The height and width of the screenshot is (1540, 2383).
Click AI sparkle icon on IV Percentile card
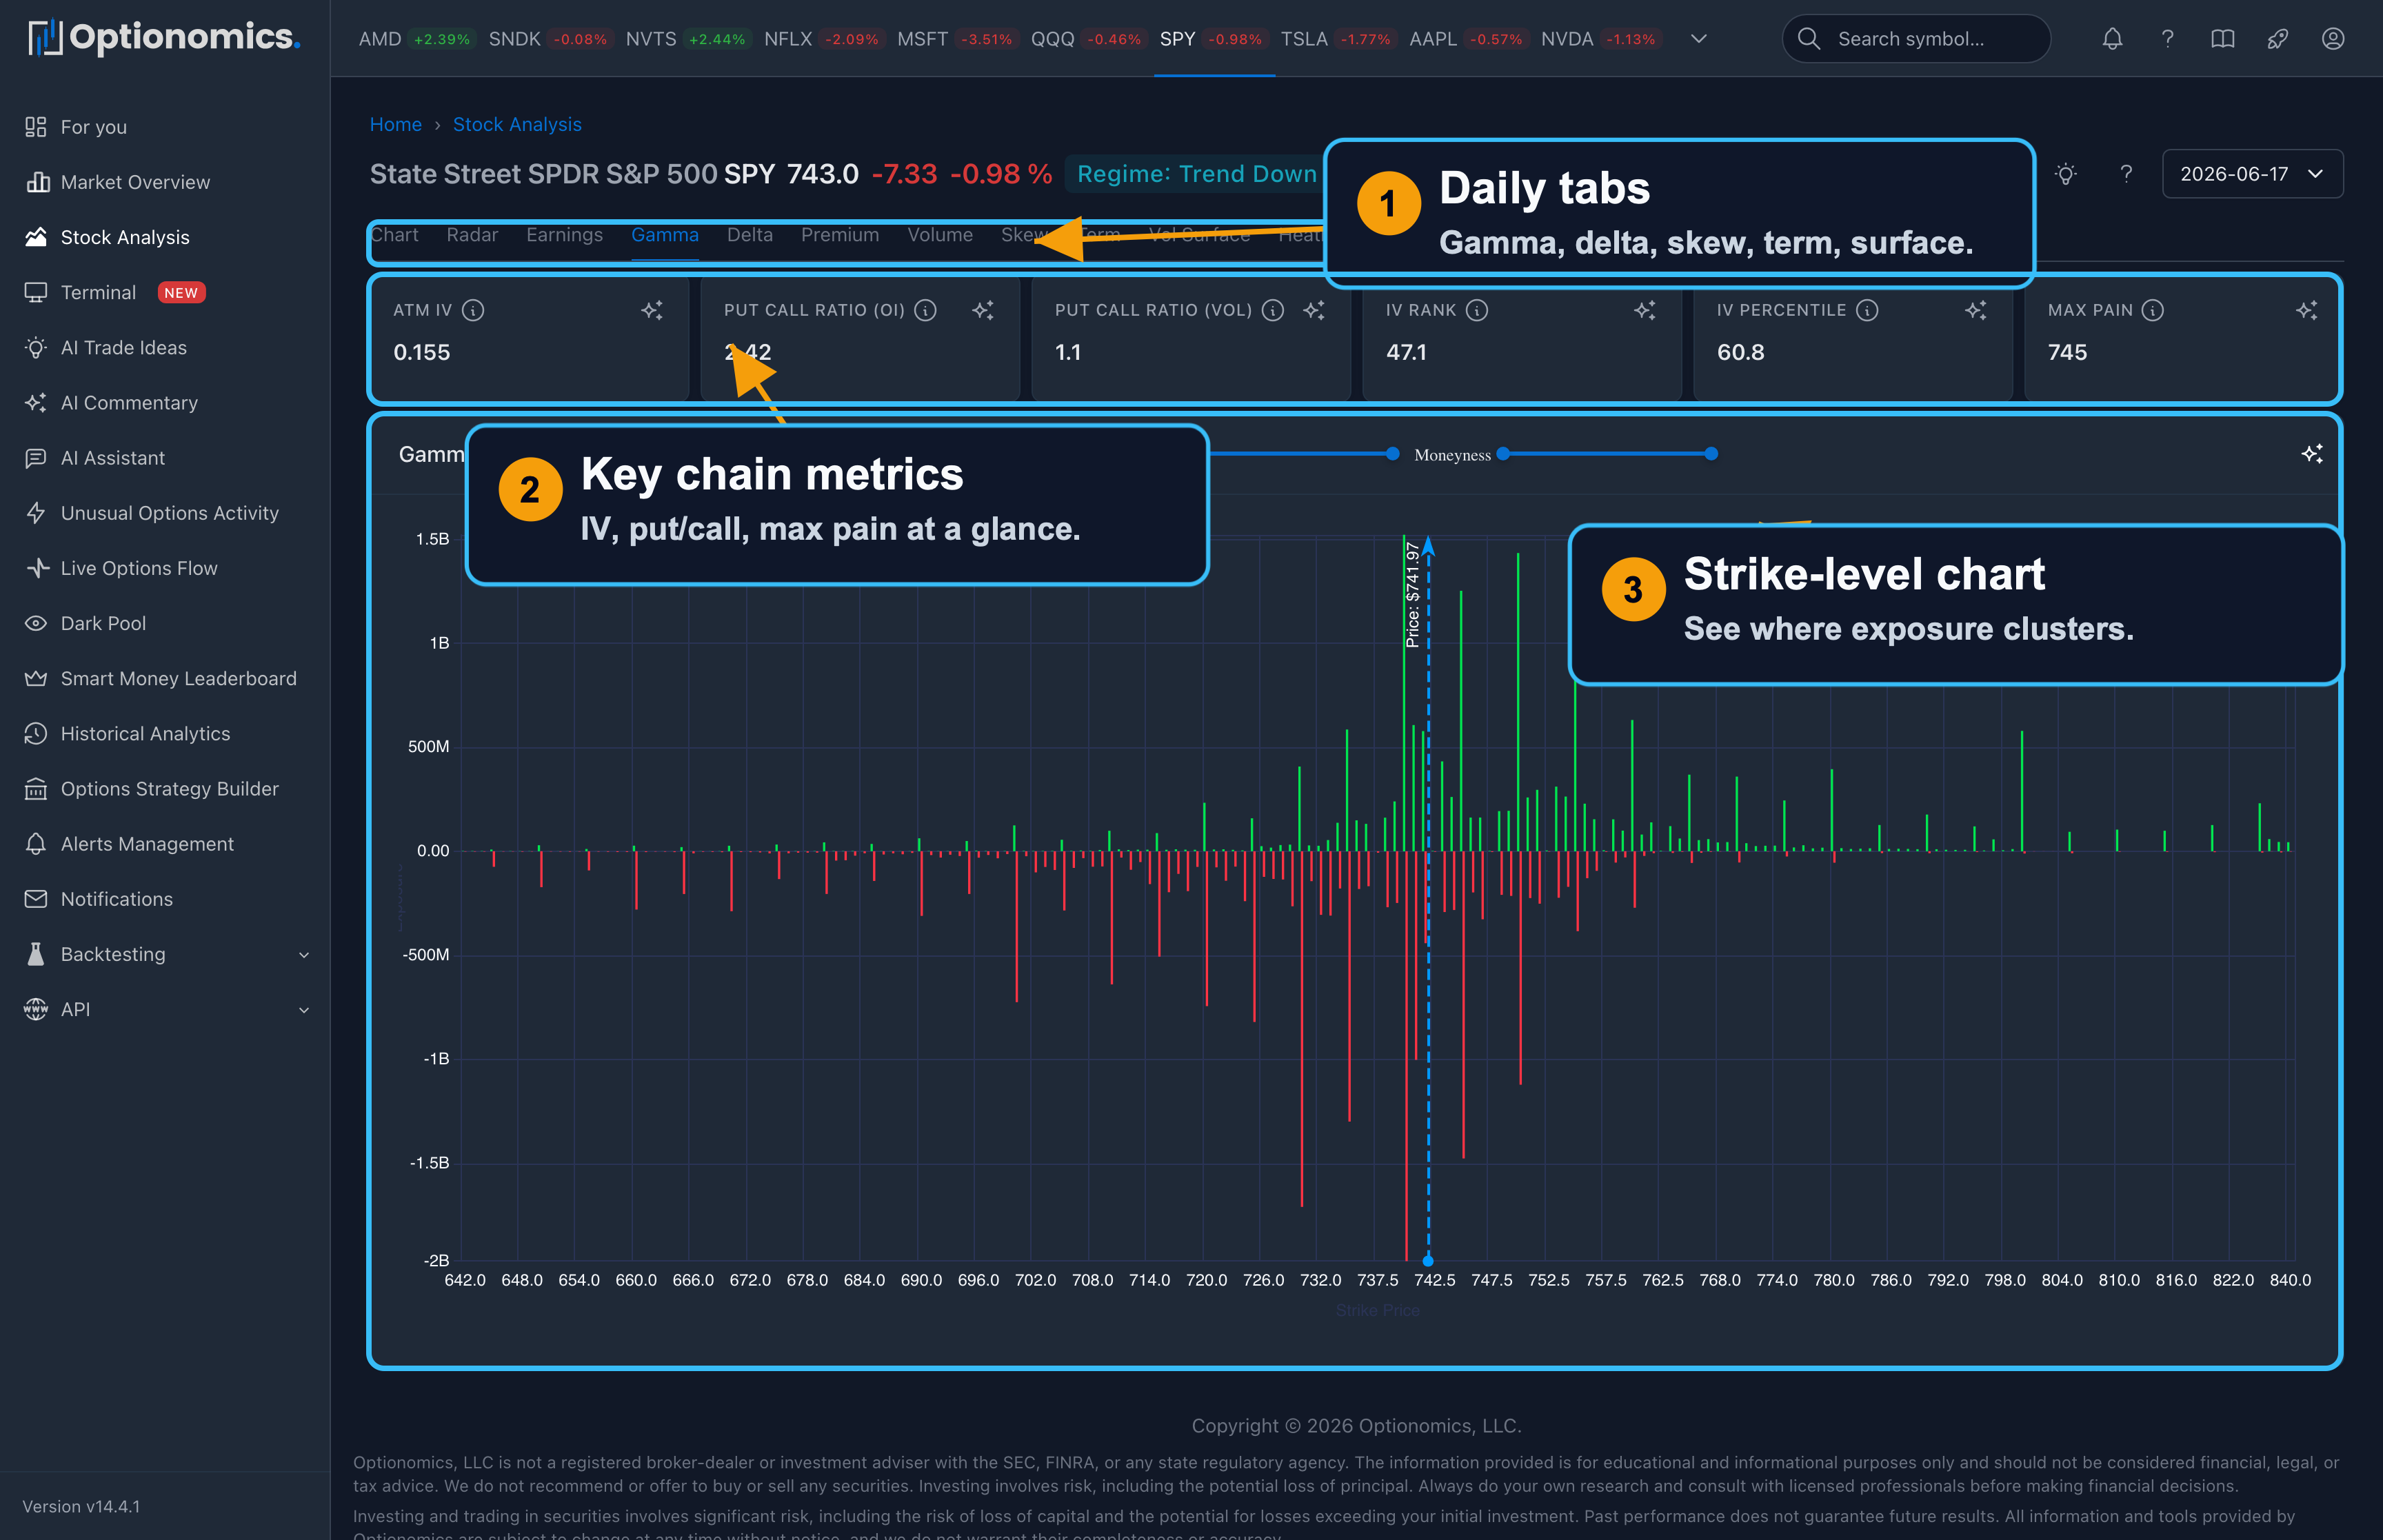click(1976, 310)
